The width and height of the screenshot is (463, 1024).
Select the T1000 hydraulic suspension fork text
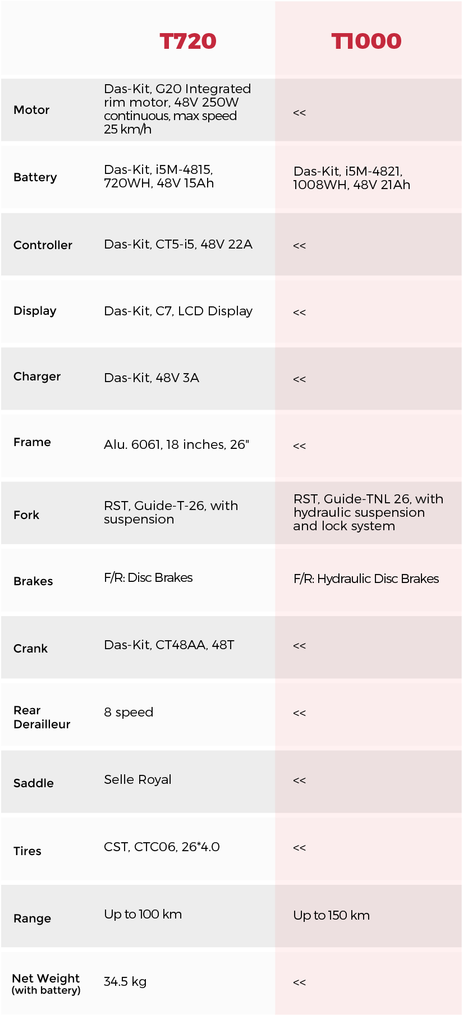click(x=368, y=513)
